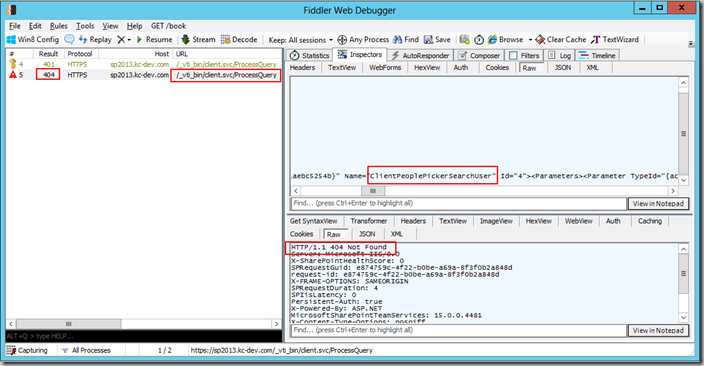Select the Get SyntaxView tab

coord(313,221)
